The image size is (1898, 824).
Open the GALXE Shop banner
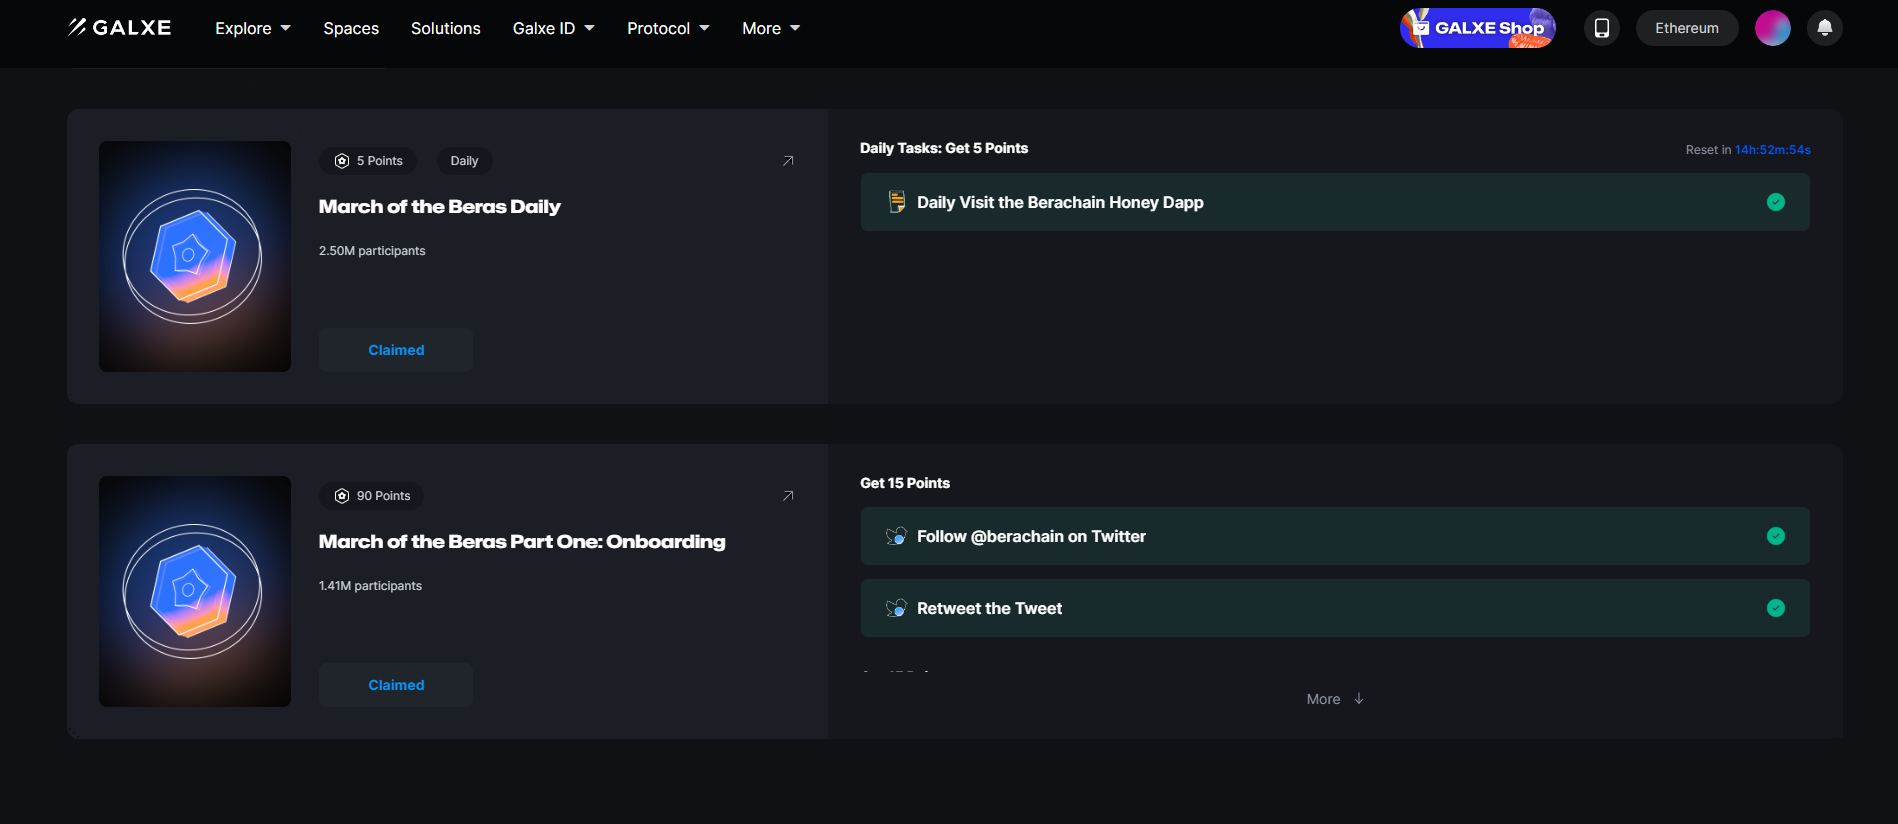tap(1478, 28)
